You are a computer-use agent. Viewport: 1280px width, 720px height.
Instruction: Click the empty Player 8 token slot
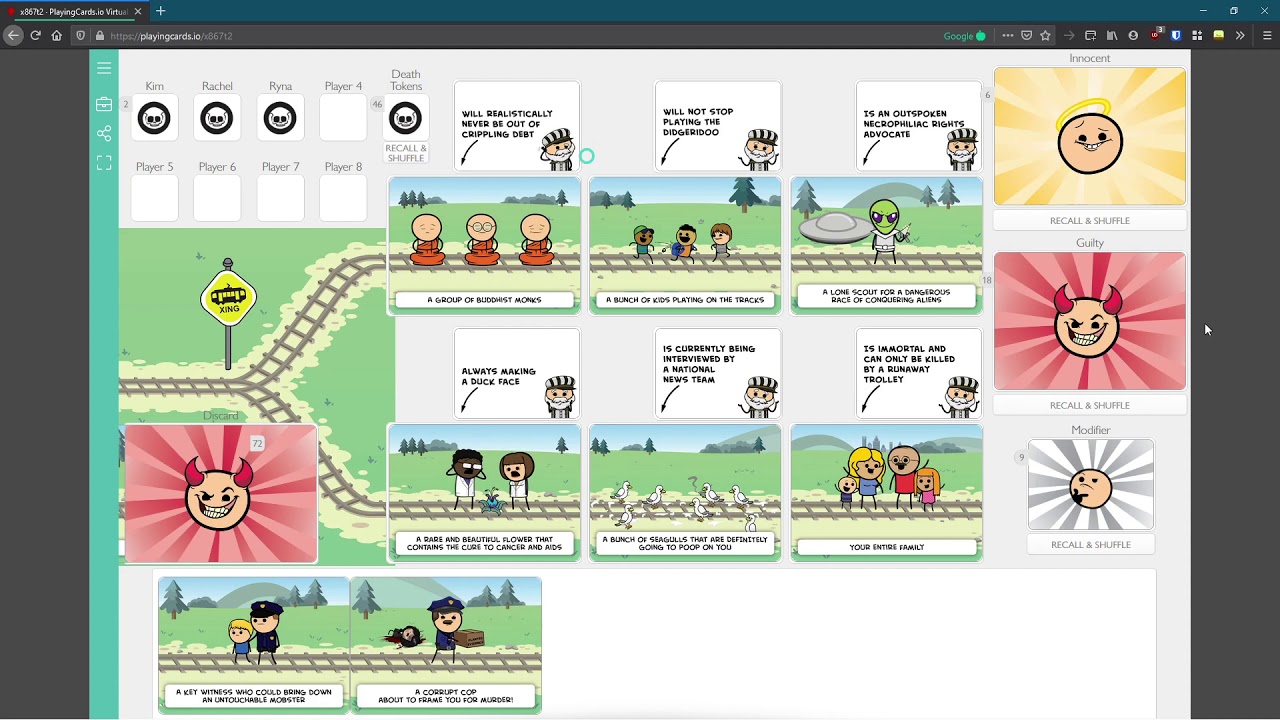[343, 198]
